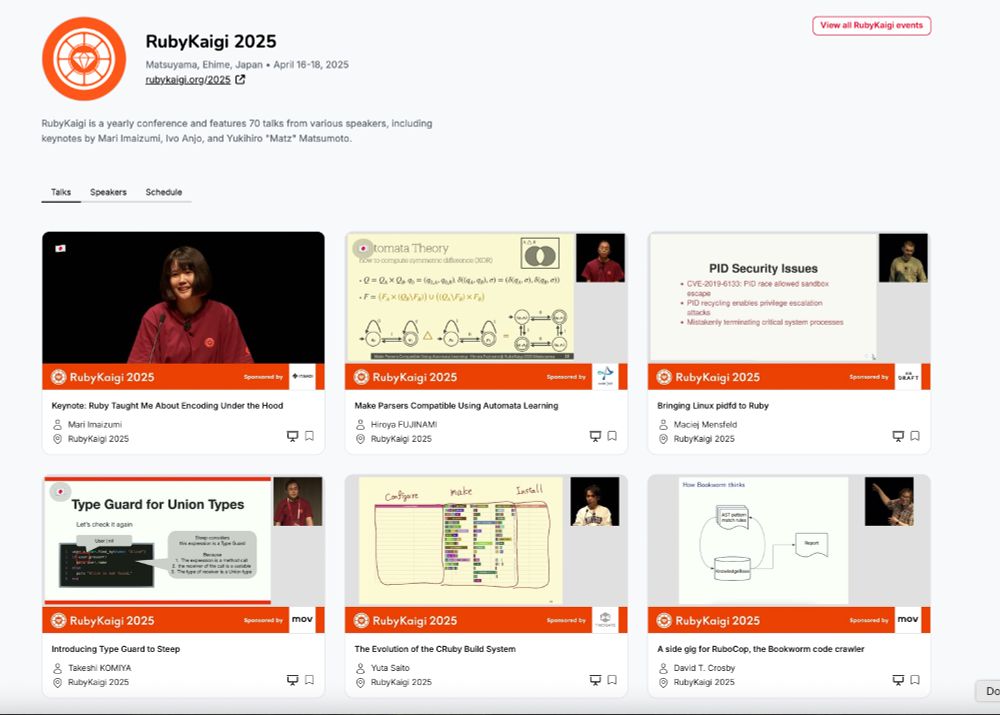Click RubyKaigi 2025 event label under Hiroya FUJINAMI

click(x=401, y=439)
